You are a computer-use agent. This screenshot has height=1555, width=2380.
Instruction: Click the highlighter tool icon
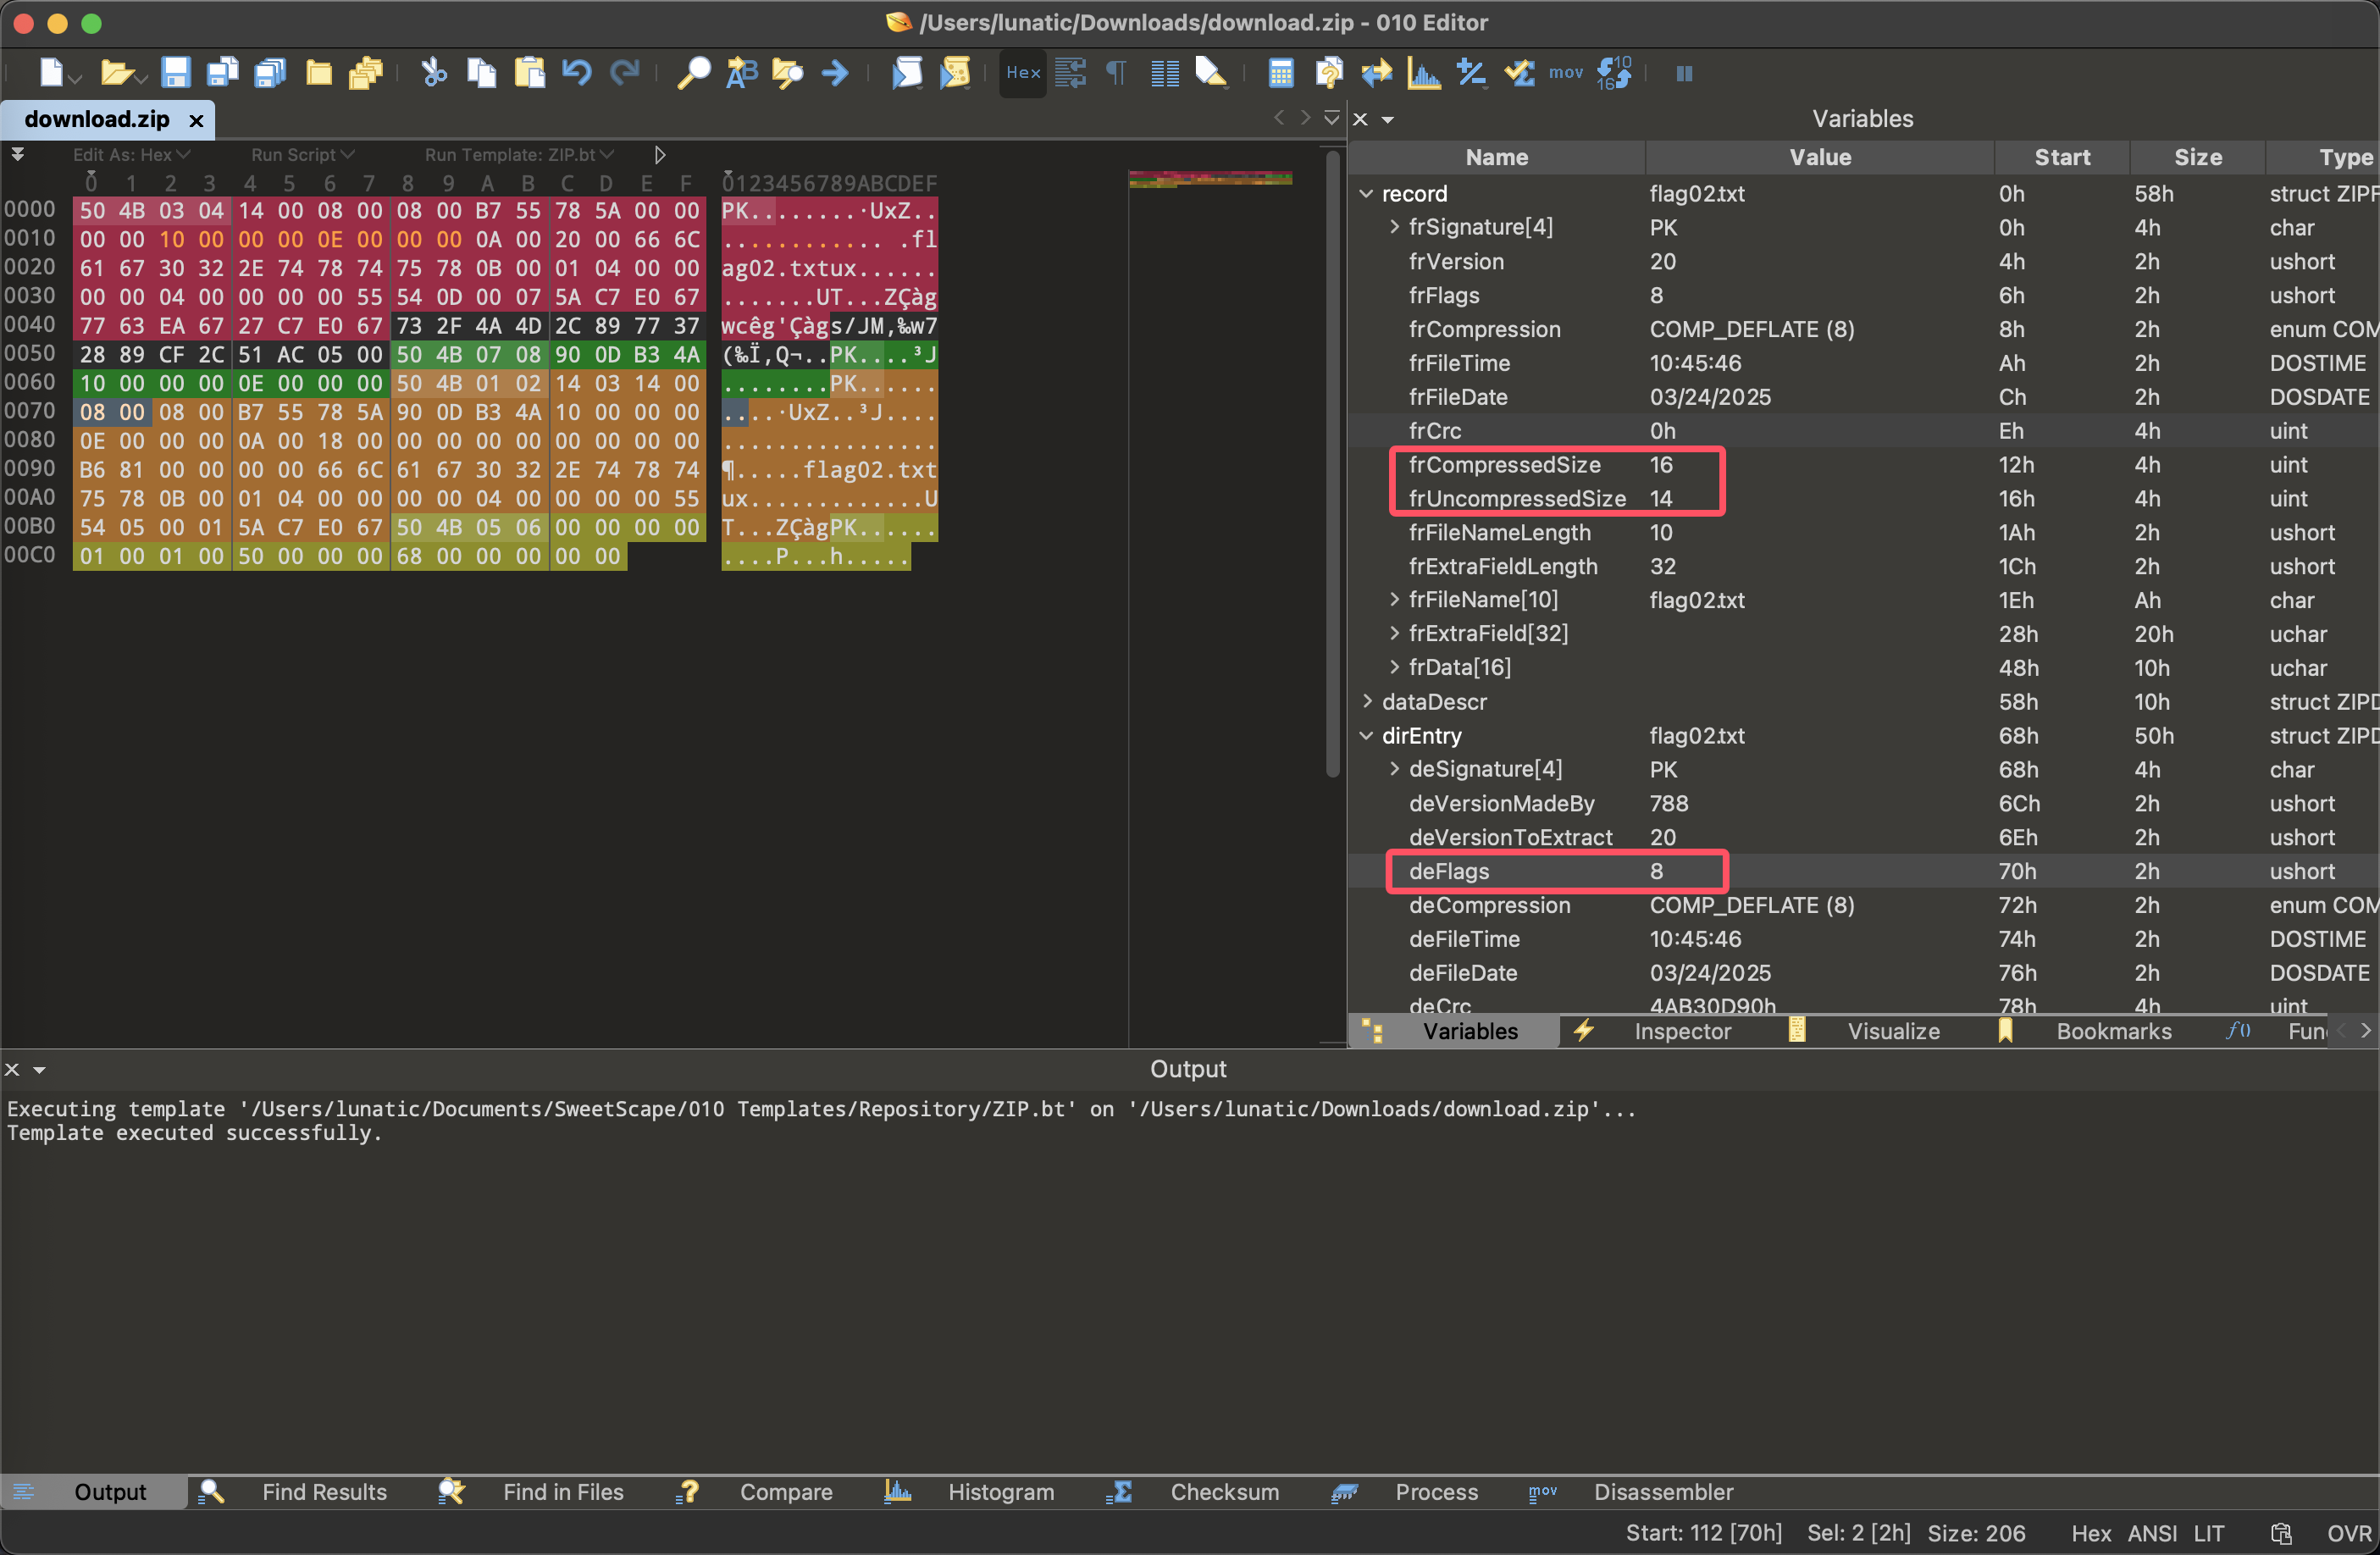click(1210, 73)
